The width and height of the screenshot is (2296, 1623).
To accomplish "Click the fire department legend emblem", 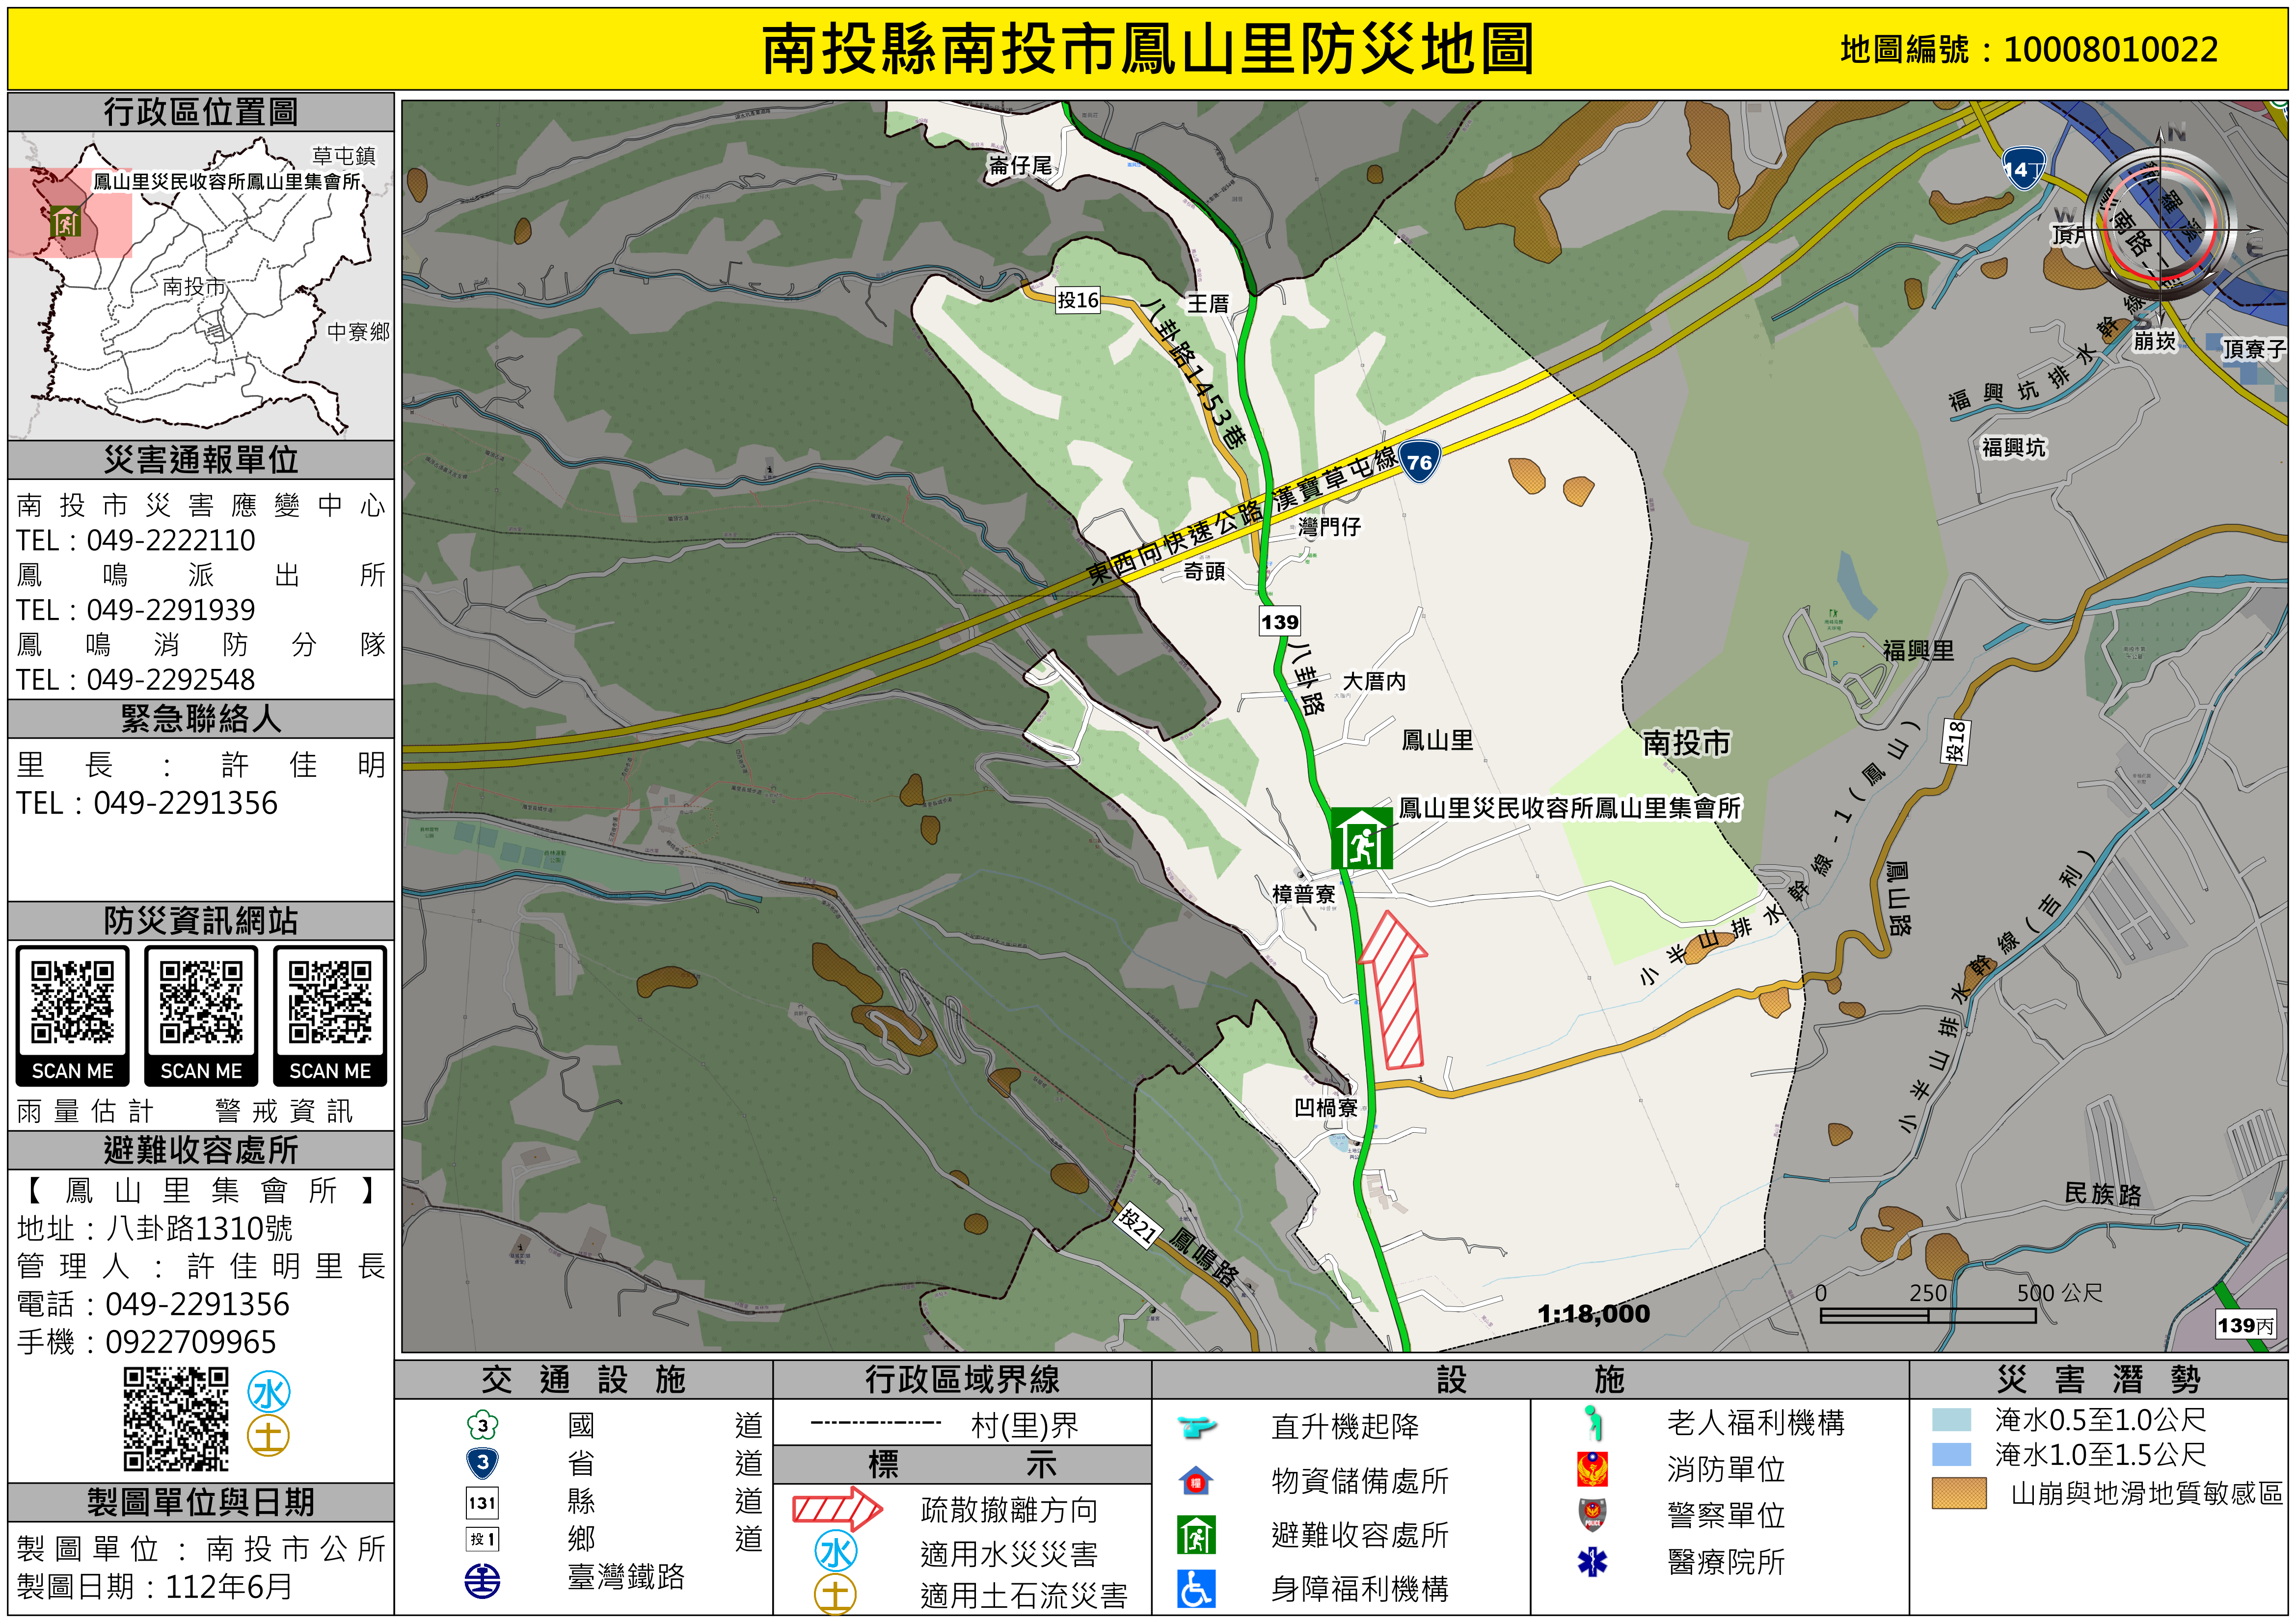I will tap(1592, 1469).
